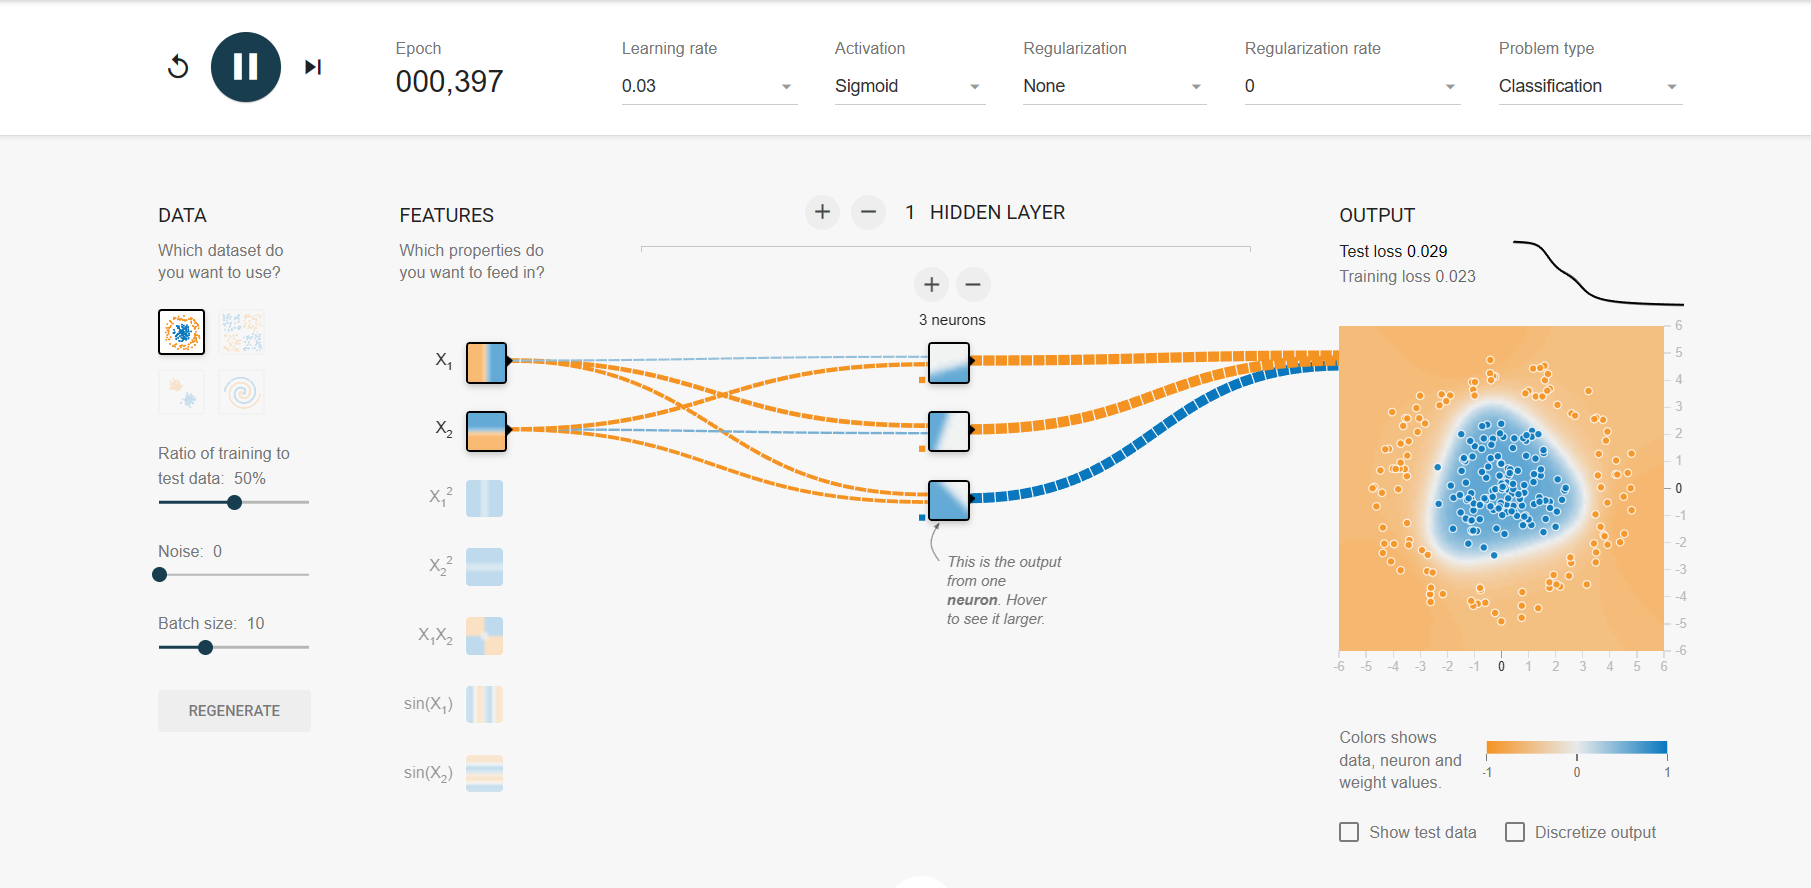Click the output heatmap visualization
Screen dimensions: 1811x888
1501,488
